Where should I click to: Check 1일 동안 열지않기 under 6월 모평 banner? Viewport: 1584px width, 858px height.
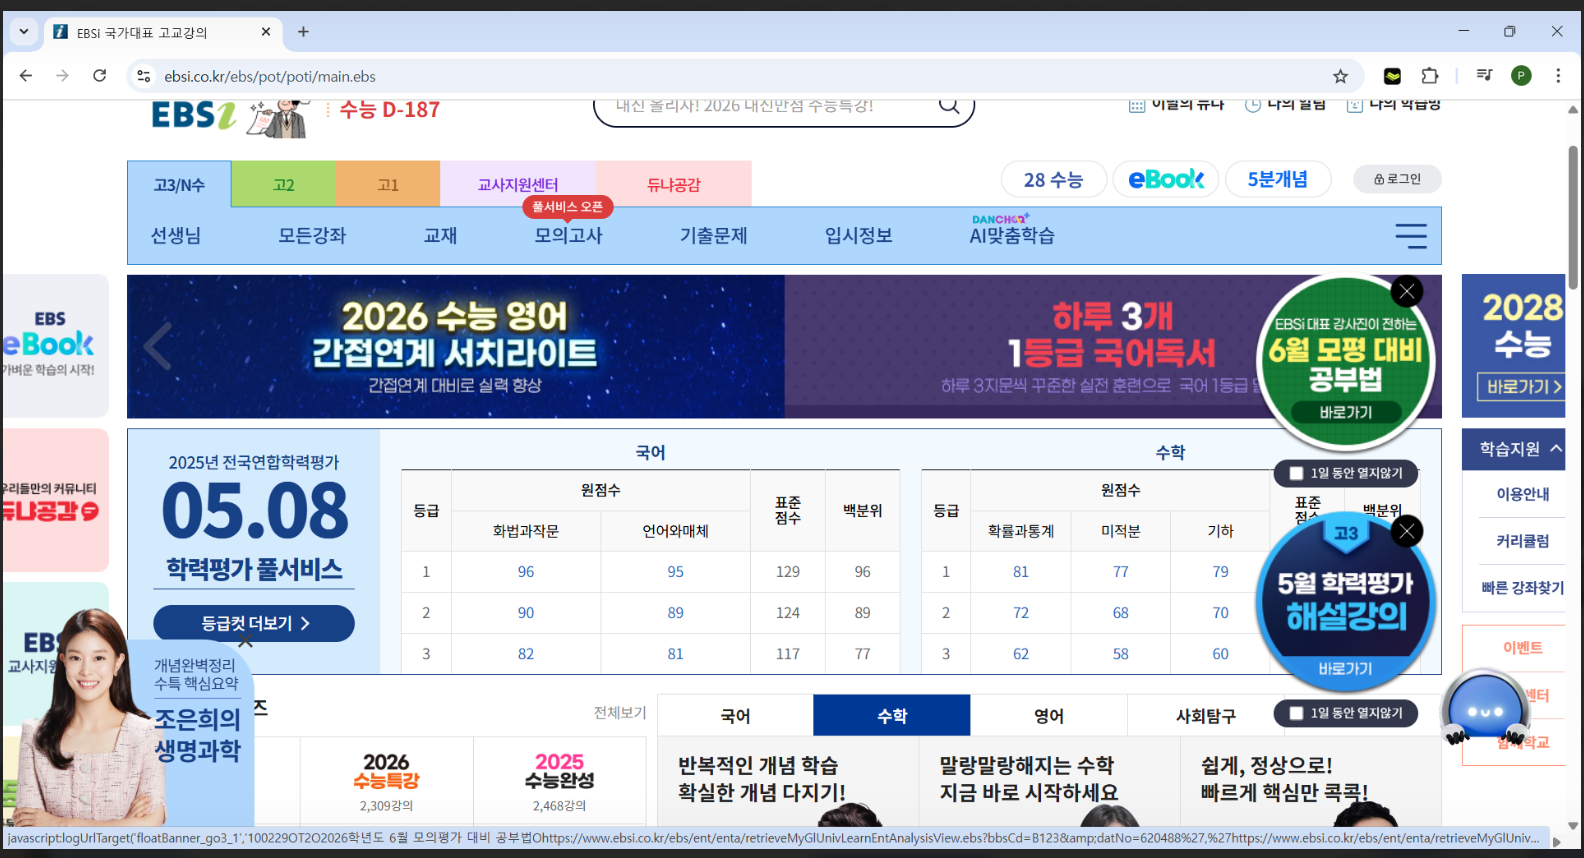1297,473
